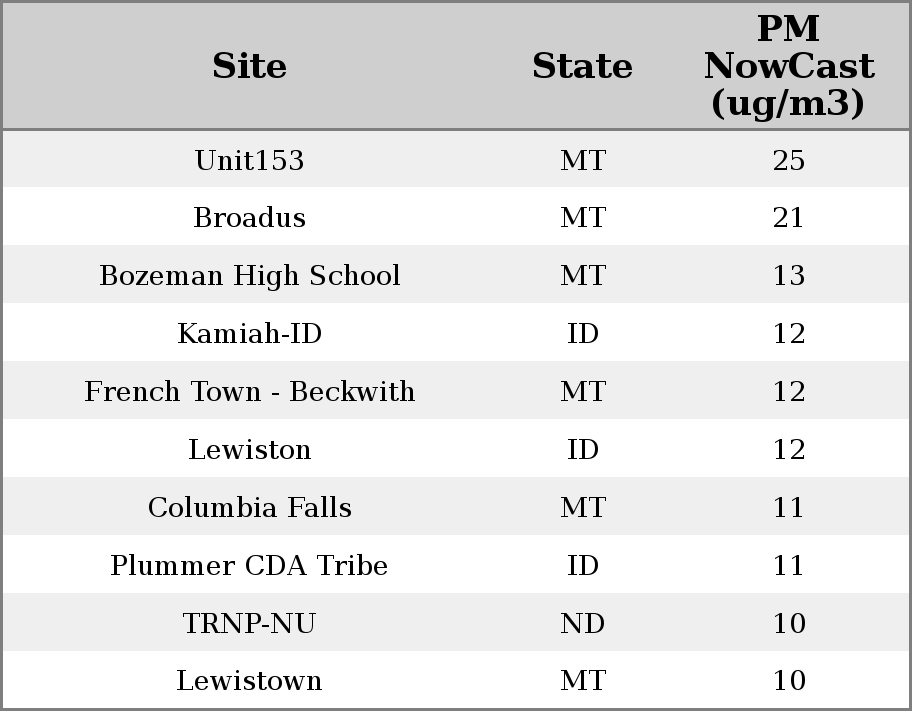
Task: Click Bozeman High School's value 13
Action: click(788, 276)
